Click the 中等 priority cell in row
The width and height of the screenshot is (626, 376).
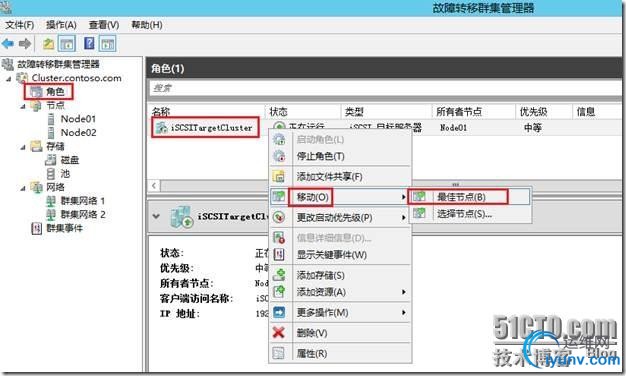coord(533,128)
